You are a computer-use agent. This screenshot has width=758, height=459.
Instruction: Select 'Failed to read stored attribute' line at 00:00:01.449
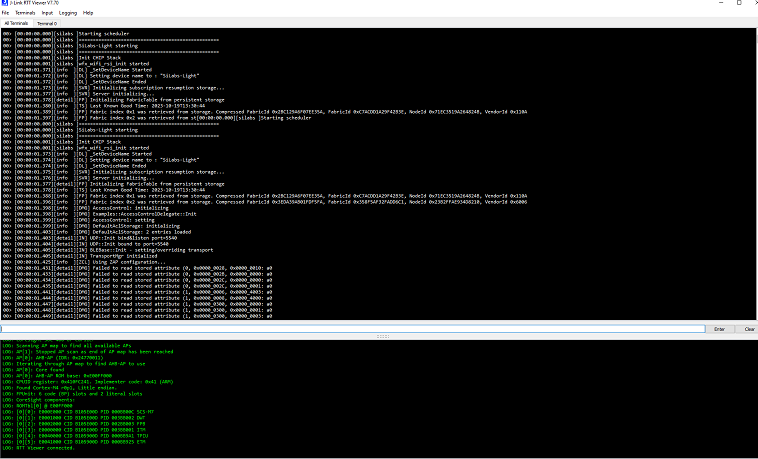(137, 316)
